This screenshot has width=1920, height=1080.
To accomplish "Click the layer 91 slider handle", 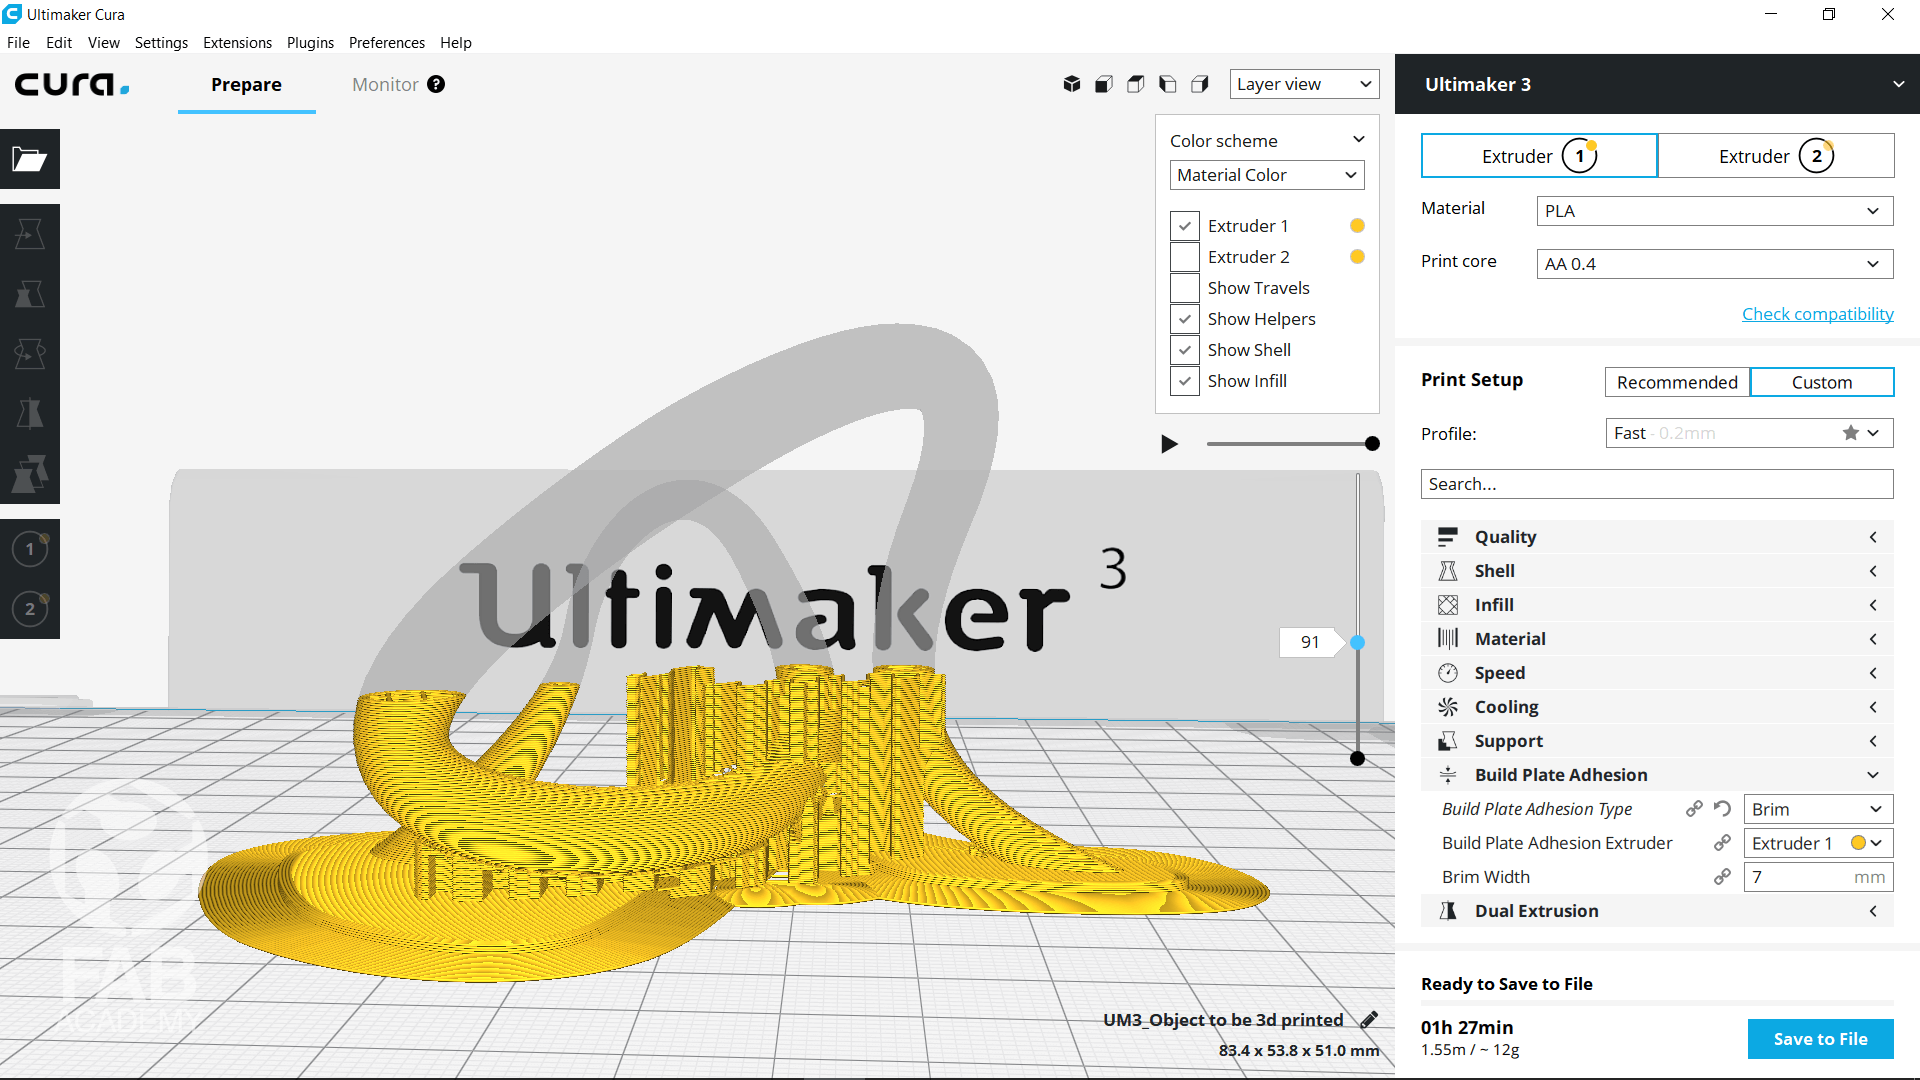I will point(1357,642).
